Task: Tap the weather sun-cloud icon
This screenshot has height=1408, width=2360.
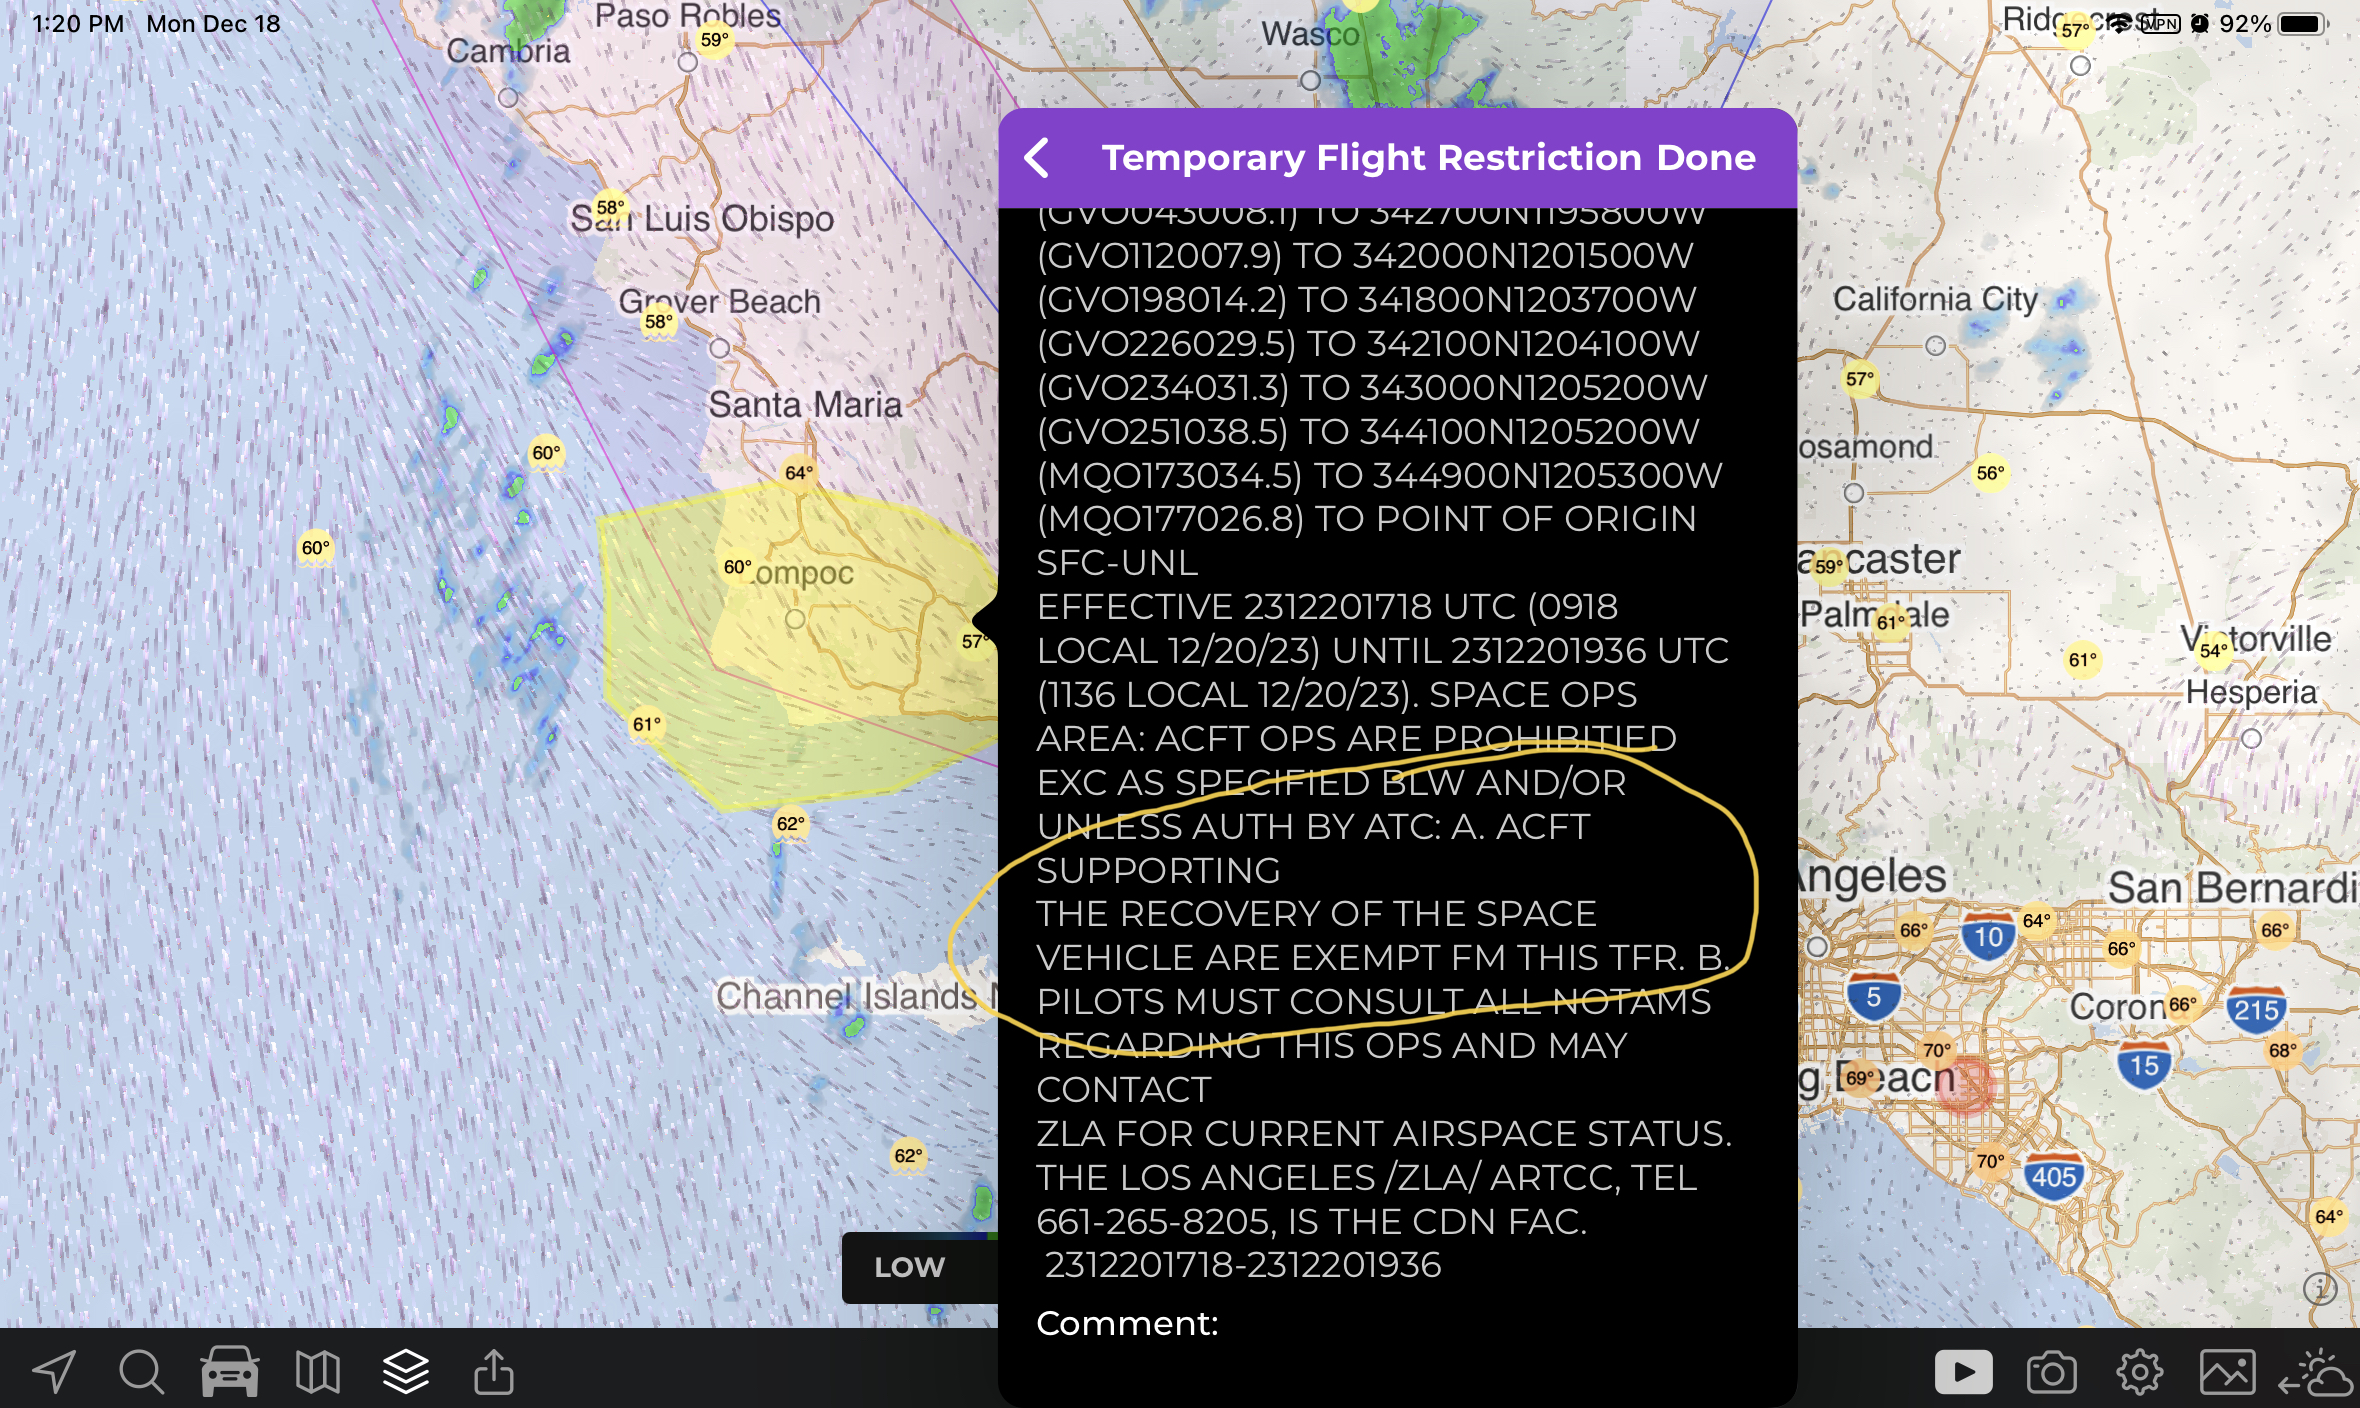Action: pos(2315,1372)
